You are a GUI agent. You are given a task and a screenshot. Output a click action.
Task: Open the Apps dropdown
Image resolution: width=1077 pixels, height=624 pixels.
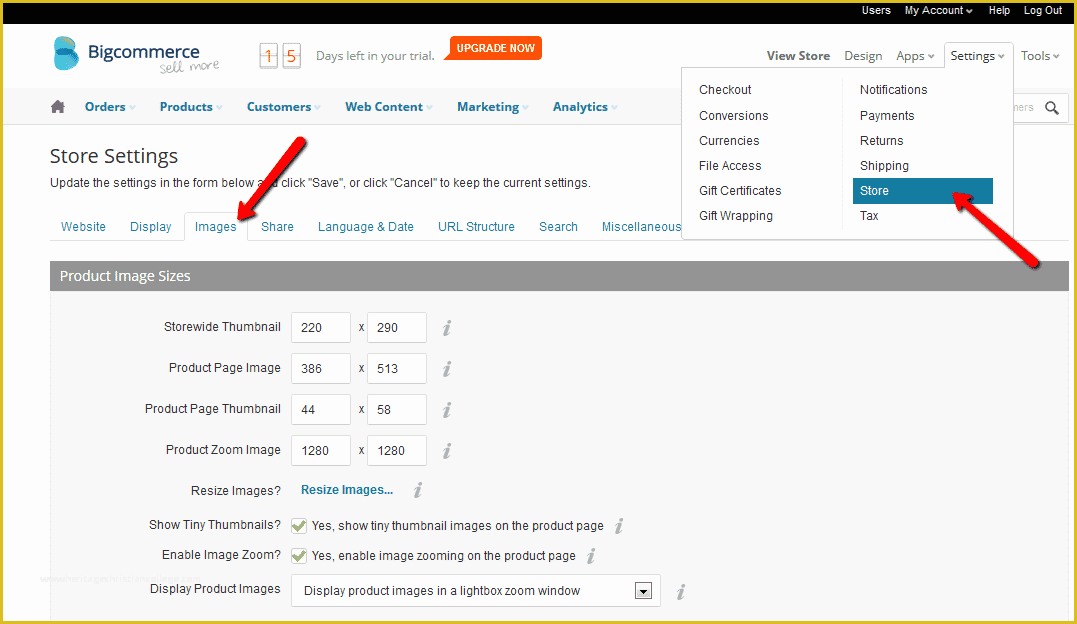(915, 56)
